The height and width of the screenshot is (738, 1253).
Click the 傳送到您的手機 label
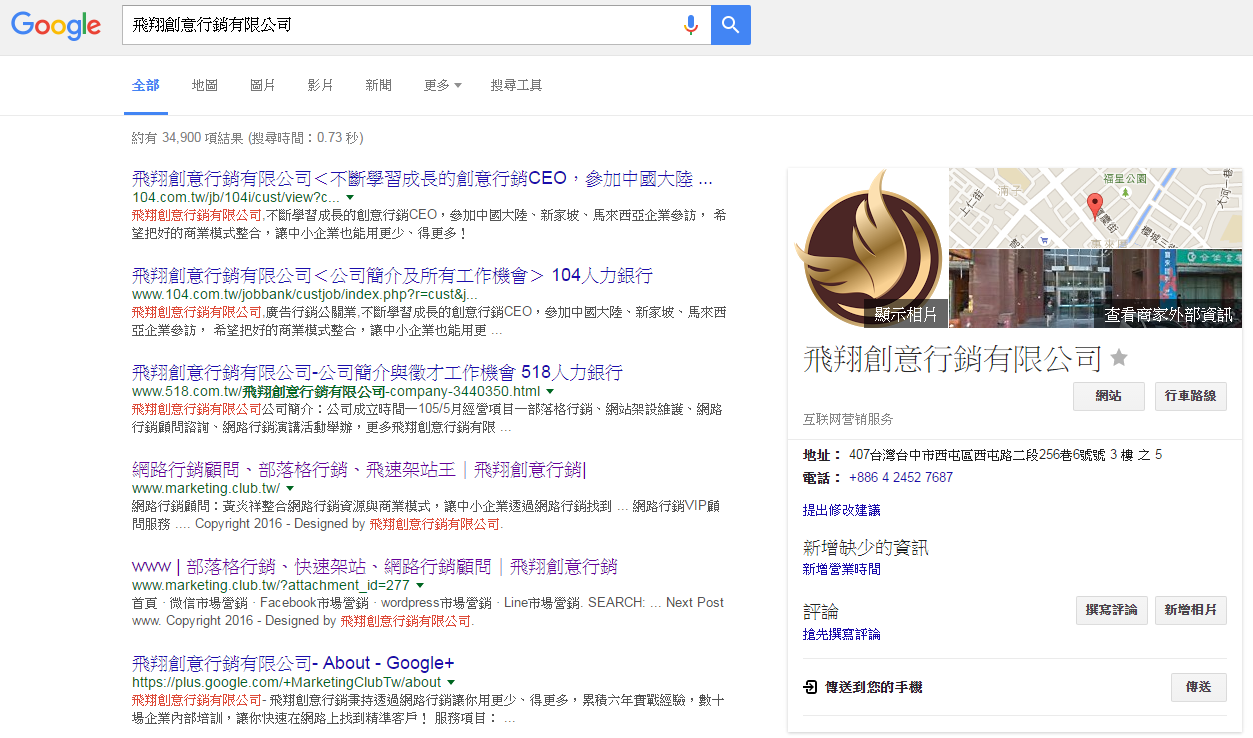pos(873,688)
